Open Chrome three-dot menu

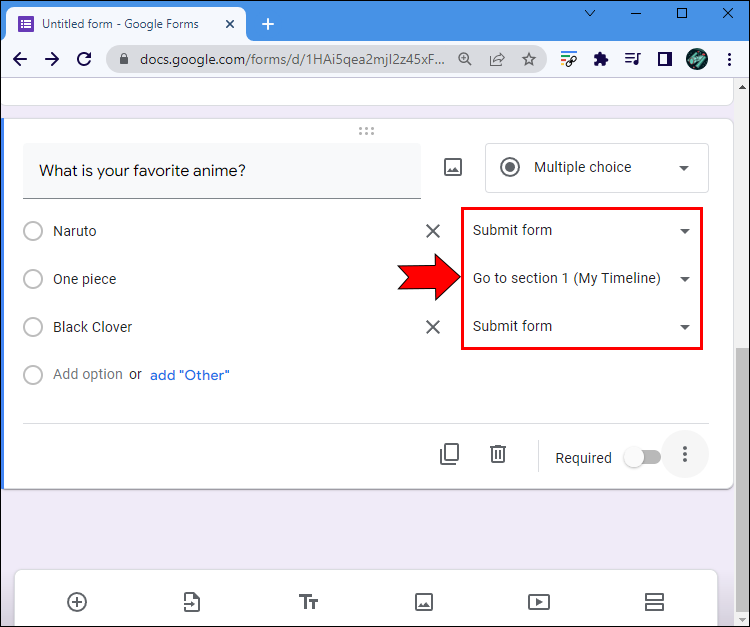[729, 59]
